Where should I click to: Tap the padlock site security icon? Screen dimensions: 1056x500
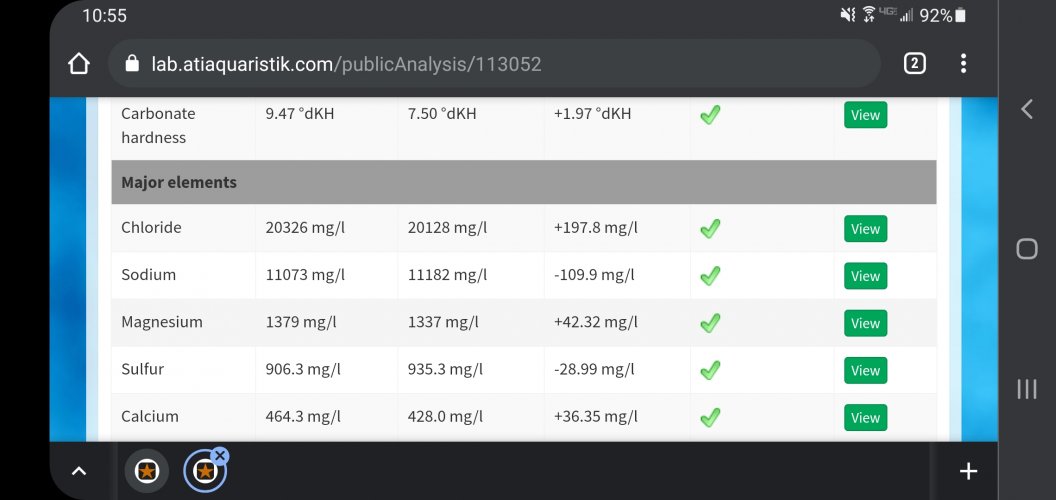[x=131, y=64]
